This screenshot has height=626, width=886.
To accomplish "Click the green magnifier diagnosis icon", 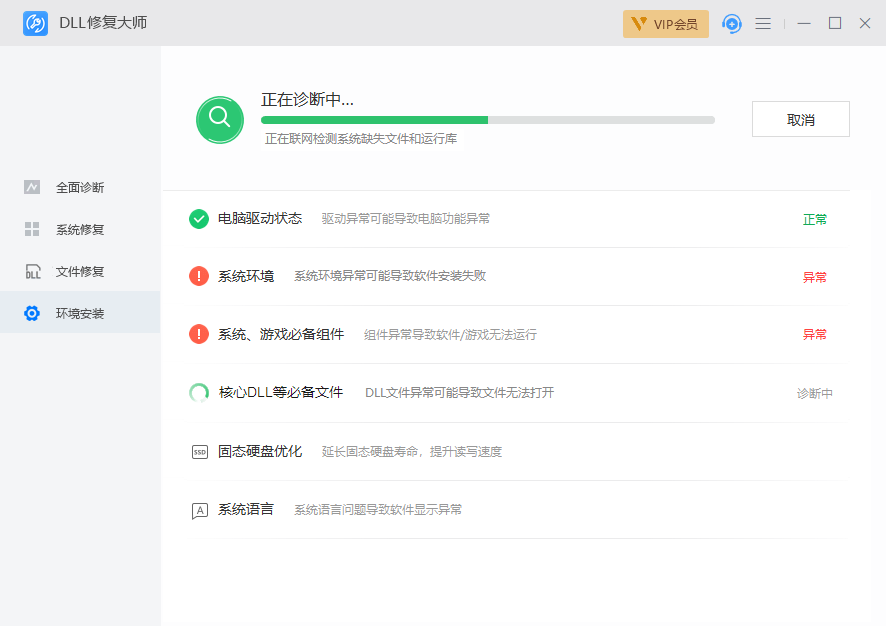I will 220,119.
